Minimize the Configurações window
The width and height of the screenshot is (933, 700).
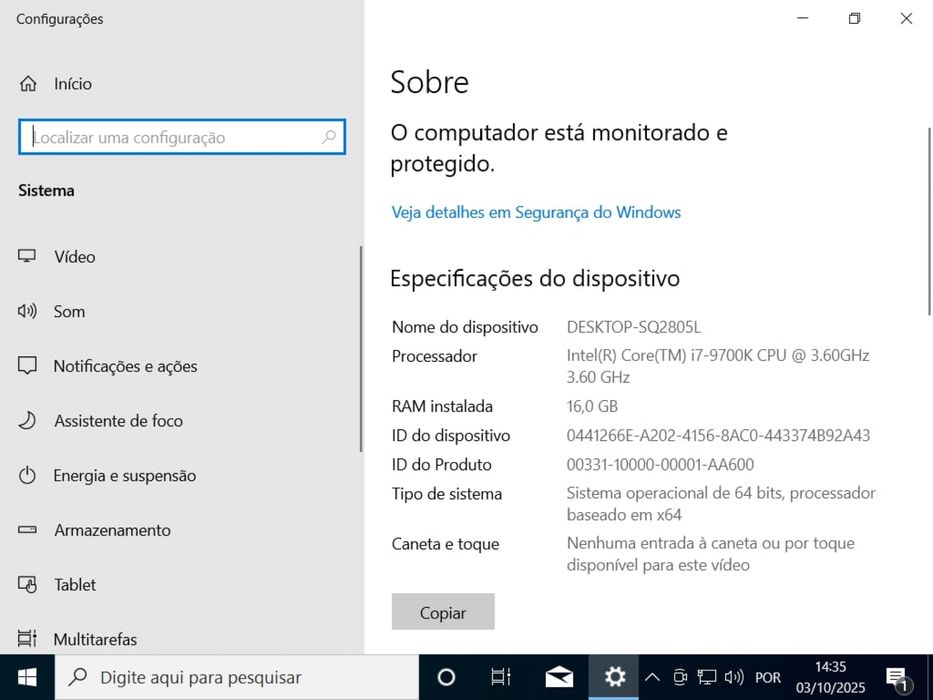pyautogui.click(x=803, y=18)
